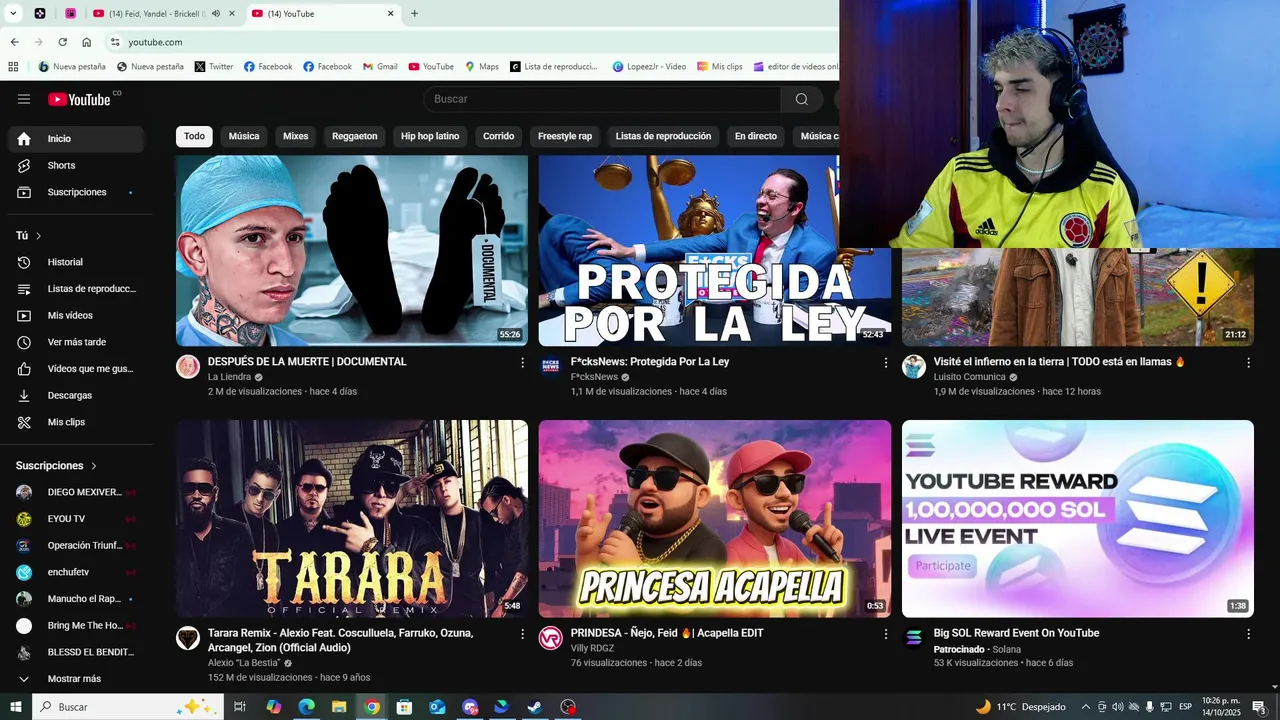Open a new browser tab
The width and height of the screenshot is (1280, 720).
coord(415,14)
